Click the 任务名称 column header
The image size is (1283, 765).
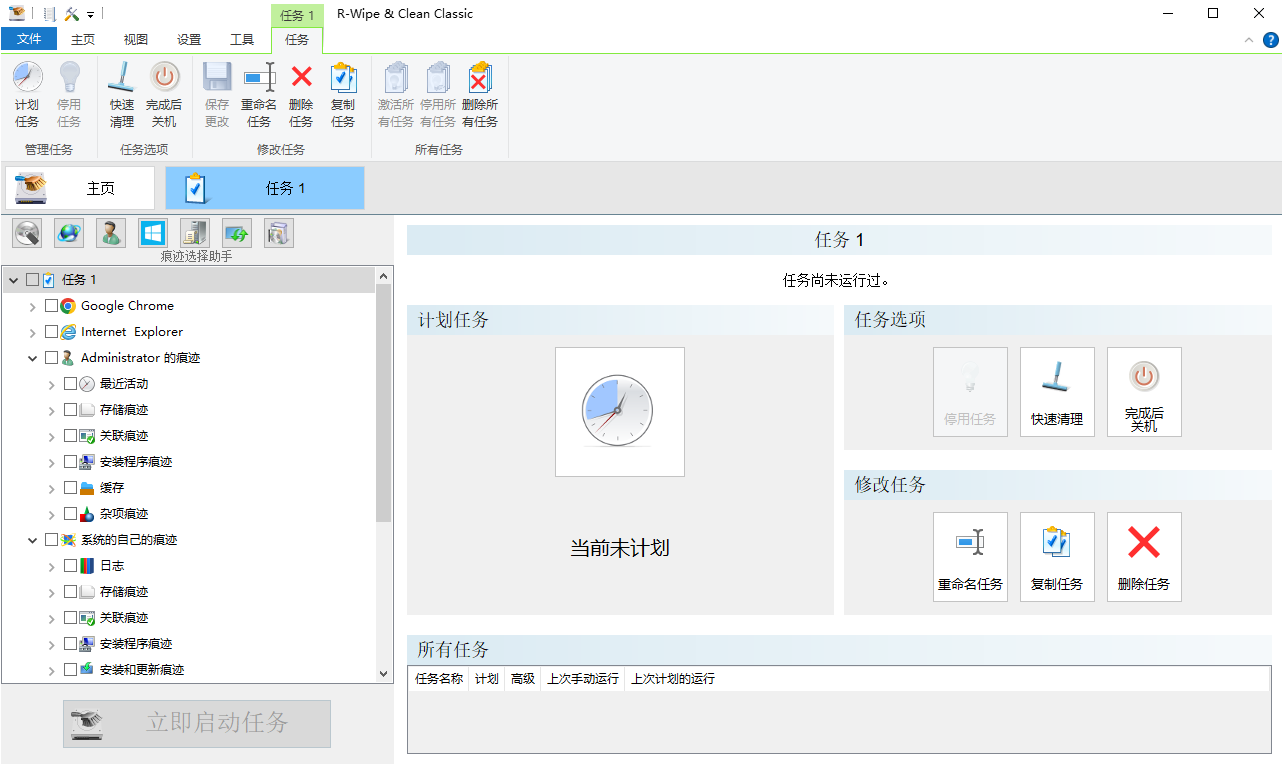[x=439, y=679]
